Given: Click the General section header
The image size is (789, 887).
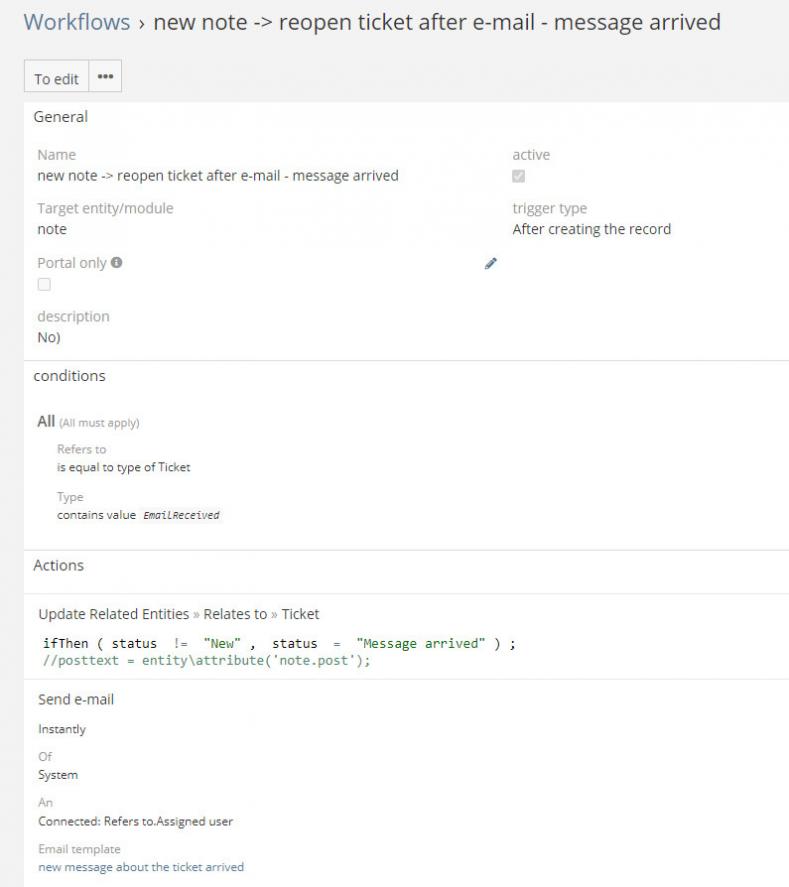Looking at the screenshot, I should [61, 117].
